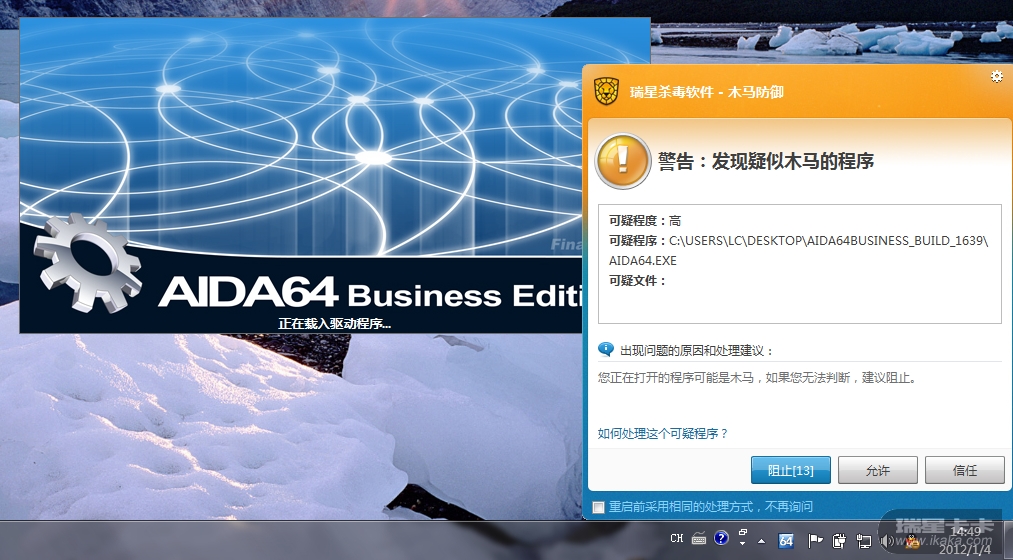Click the AIDA64 splash gear logo
Screen dimensions: 1013x560
(87, 262)
